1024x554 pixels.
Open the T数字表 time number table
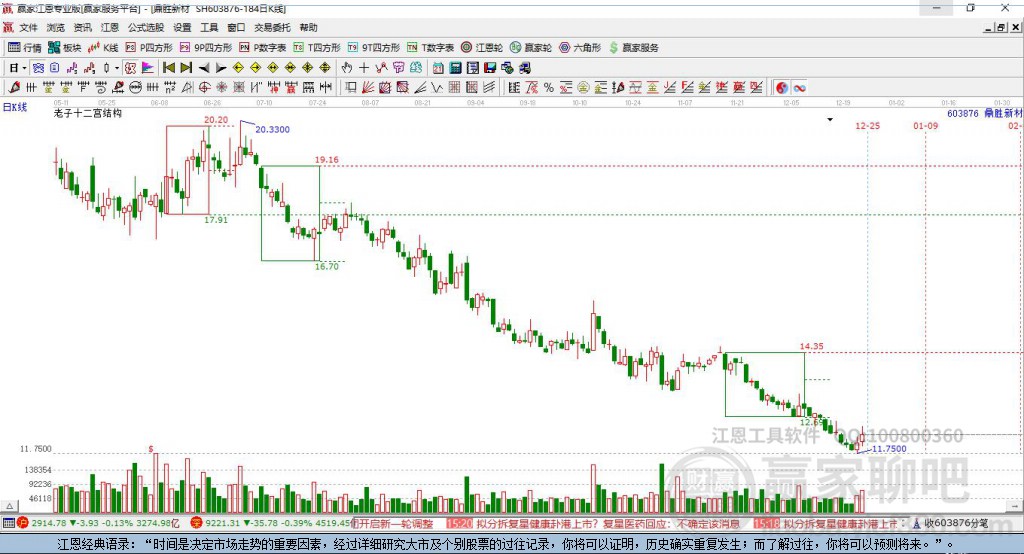(430, 48)
